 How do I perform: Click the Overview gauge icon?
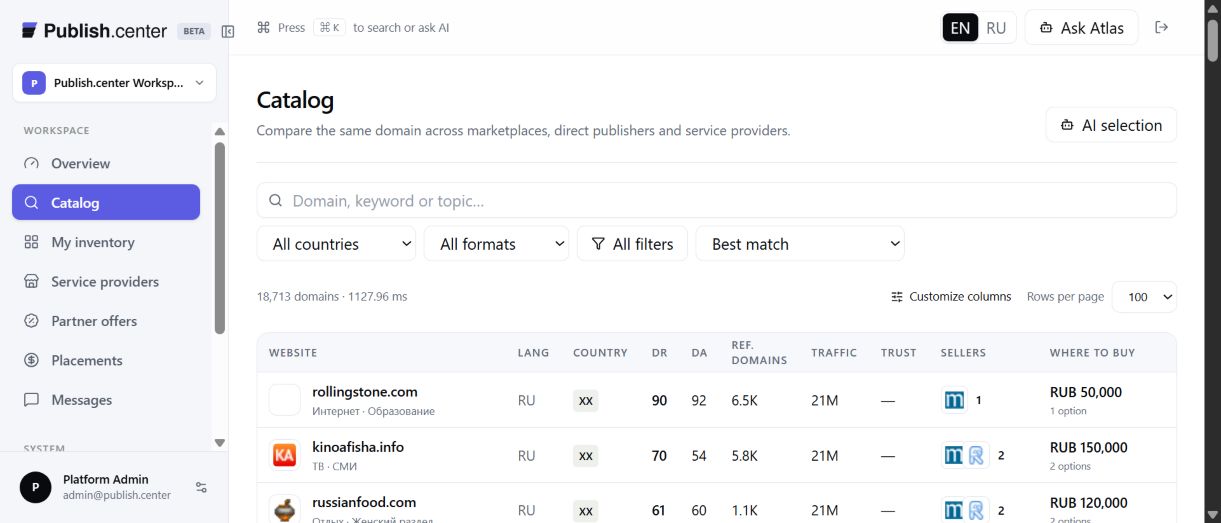coord(32,163)
